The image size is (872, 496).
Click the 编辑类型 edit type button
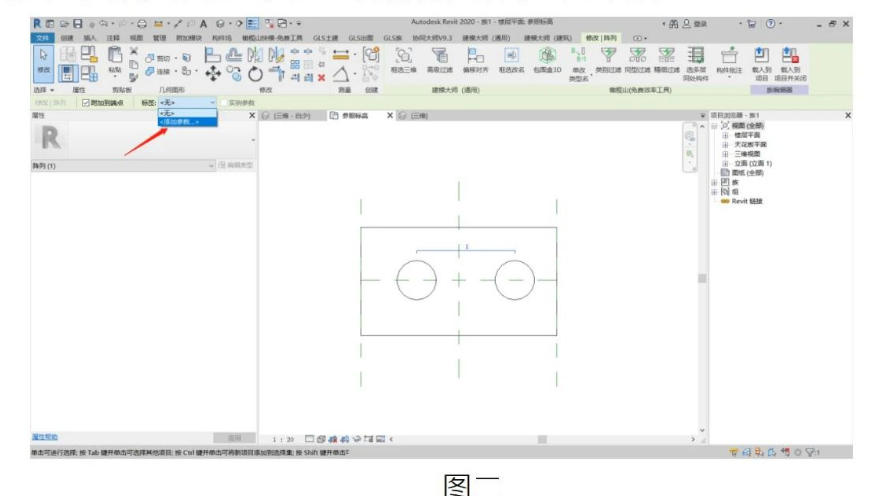coord(236,165)
